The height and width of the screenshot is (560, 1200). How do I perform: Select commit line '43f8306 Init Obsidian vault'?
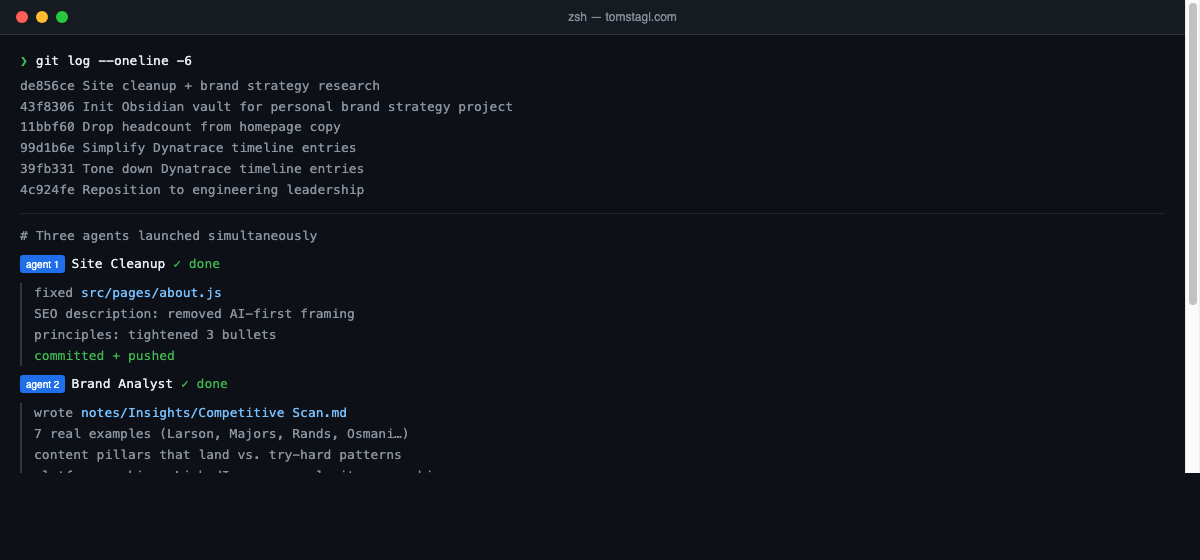(x=266, y=106)
